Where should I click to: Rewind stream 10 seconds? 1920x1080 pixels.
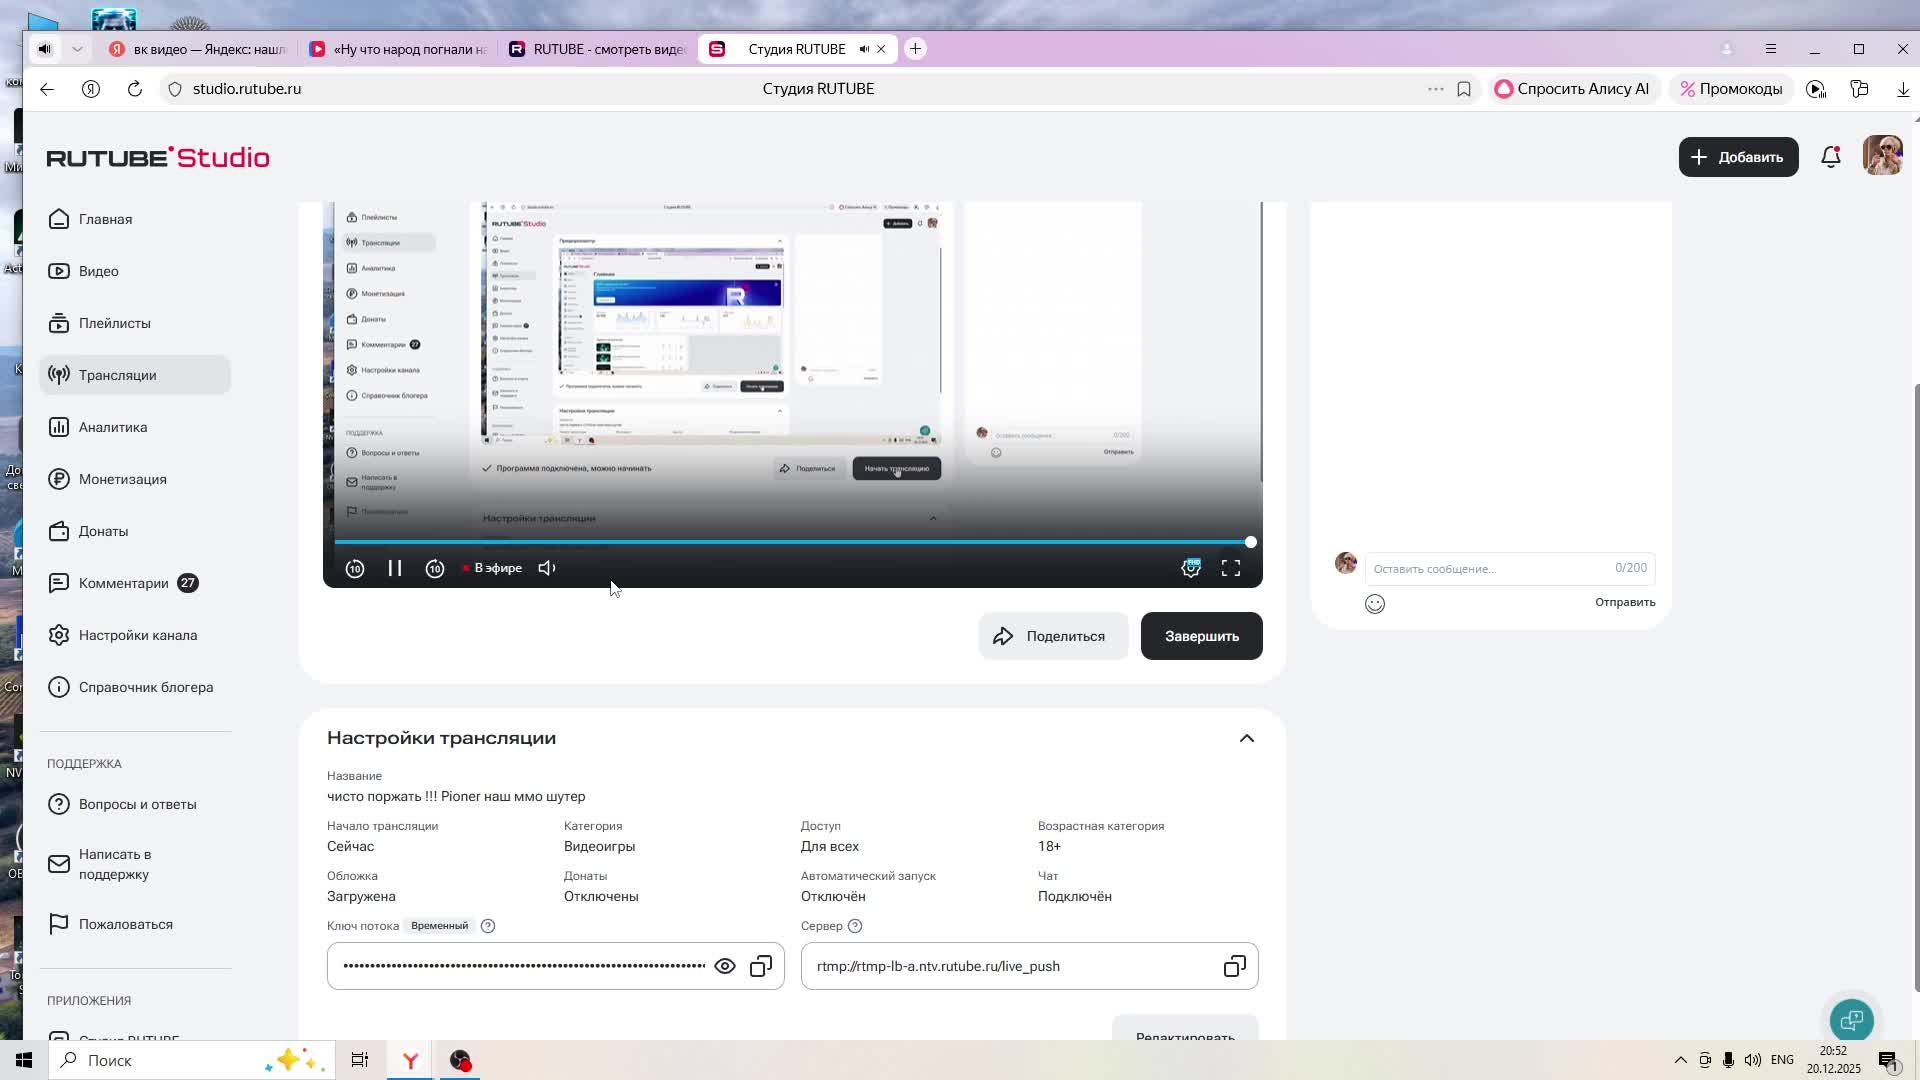pos(355,568)
